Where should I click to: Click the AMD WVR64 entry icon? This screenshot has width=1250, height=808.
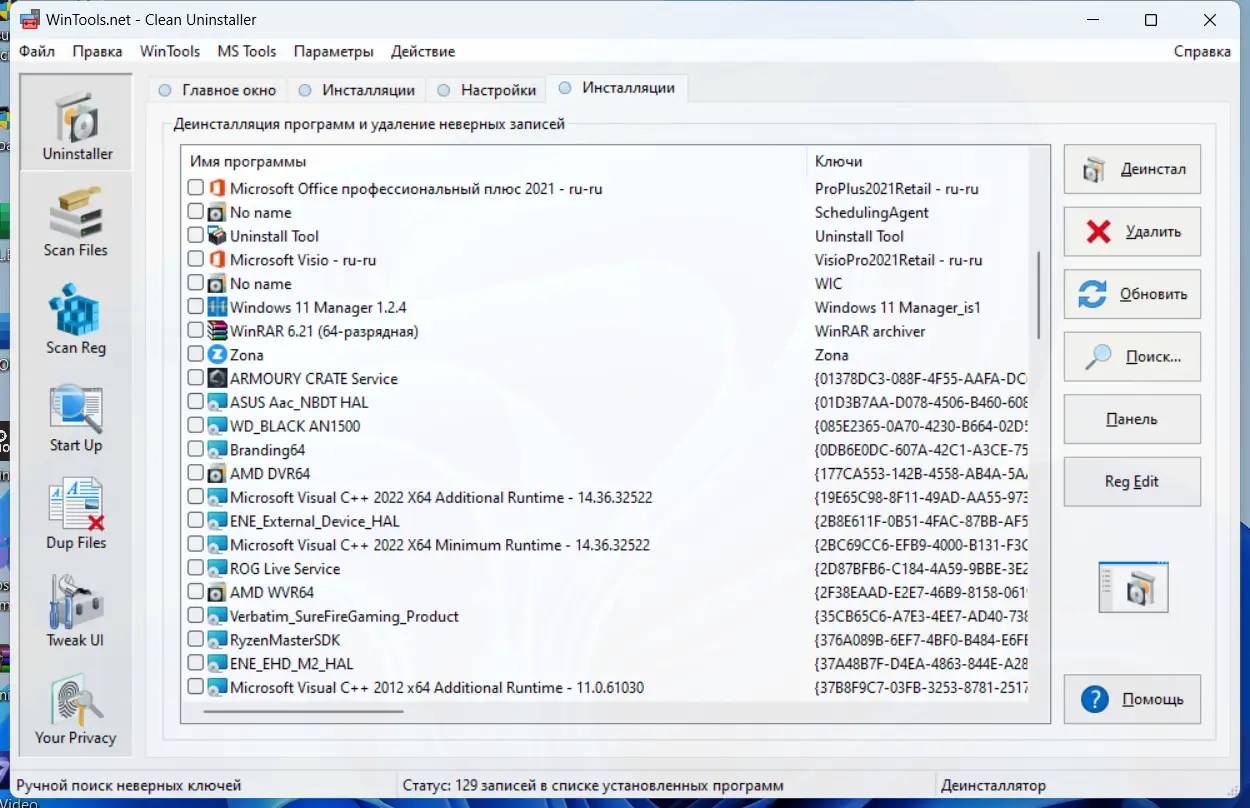(217, 593)
